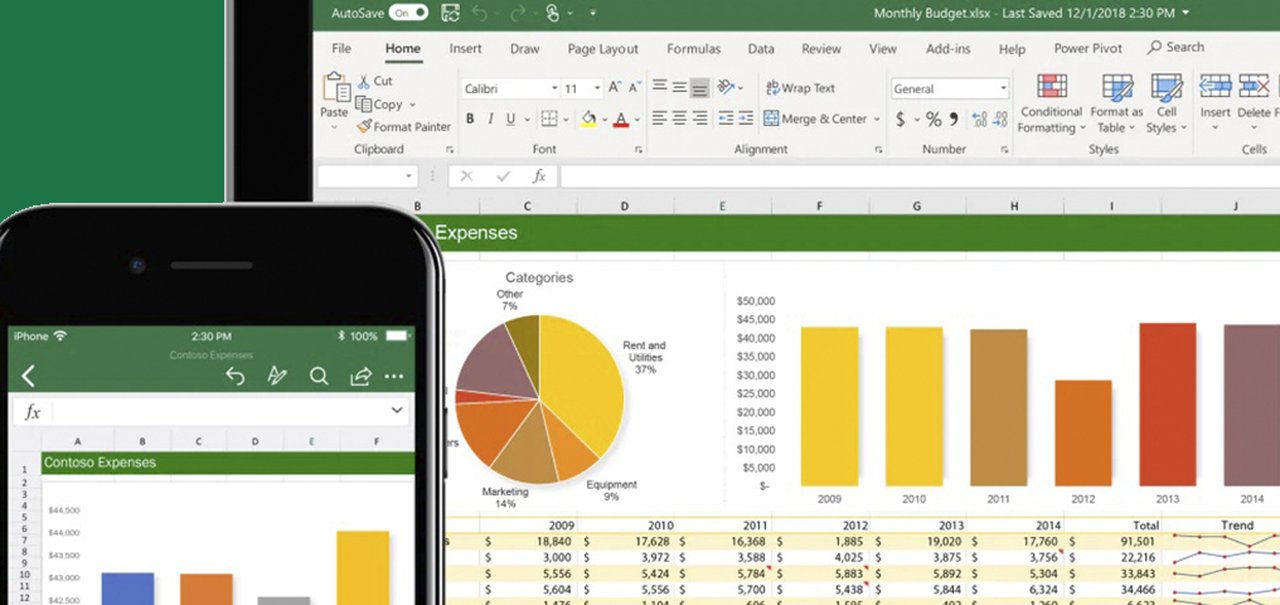Viewport: 1280px width, 605px height.
Task: Click the Borders icon
Action: pos(549,119)
